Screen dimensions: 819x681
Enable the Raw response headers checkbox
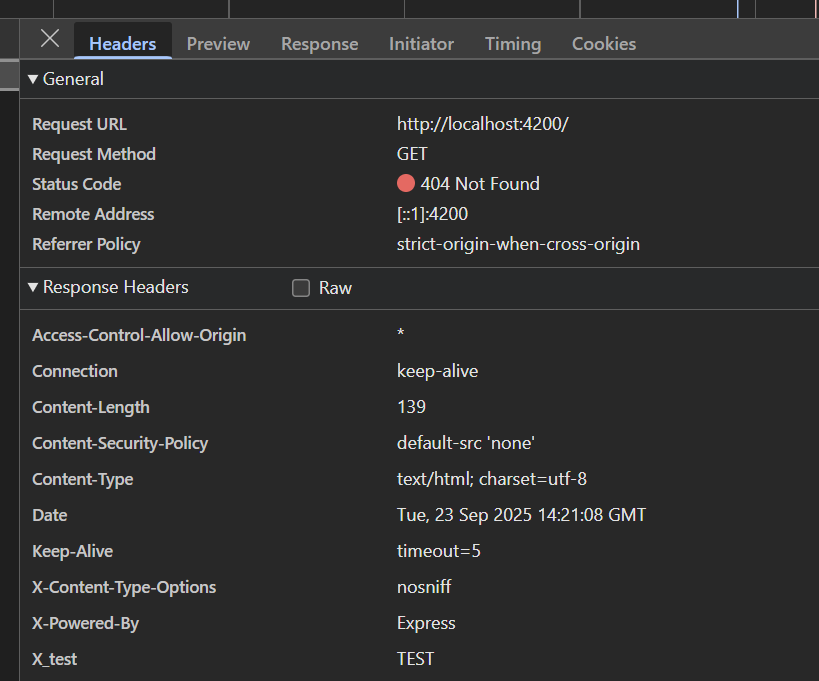(301, 288)
